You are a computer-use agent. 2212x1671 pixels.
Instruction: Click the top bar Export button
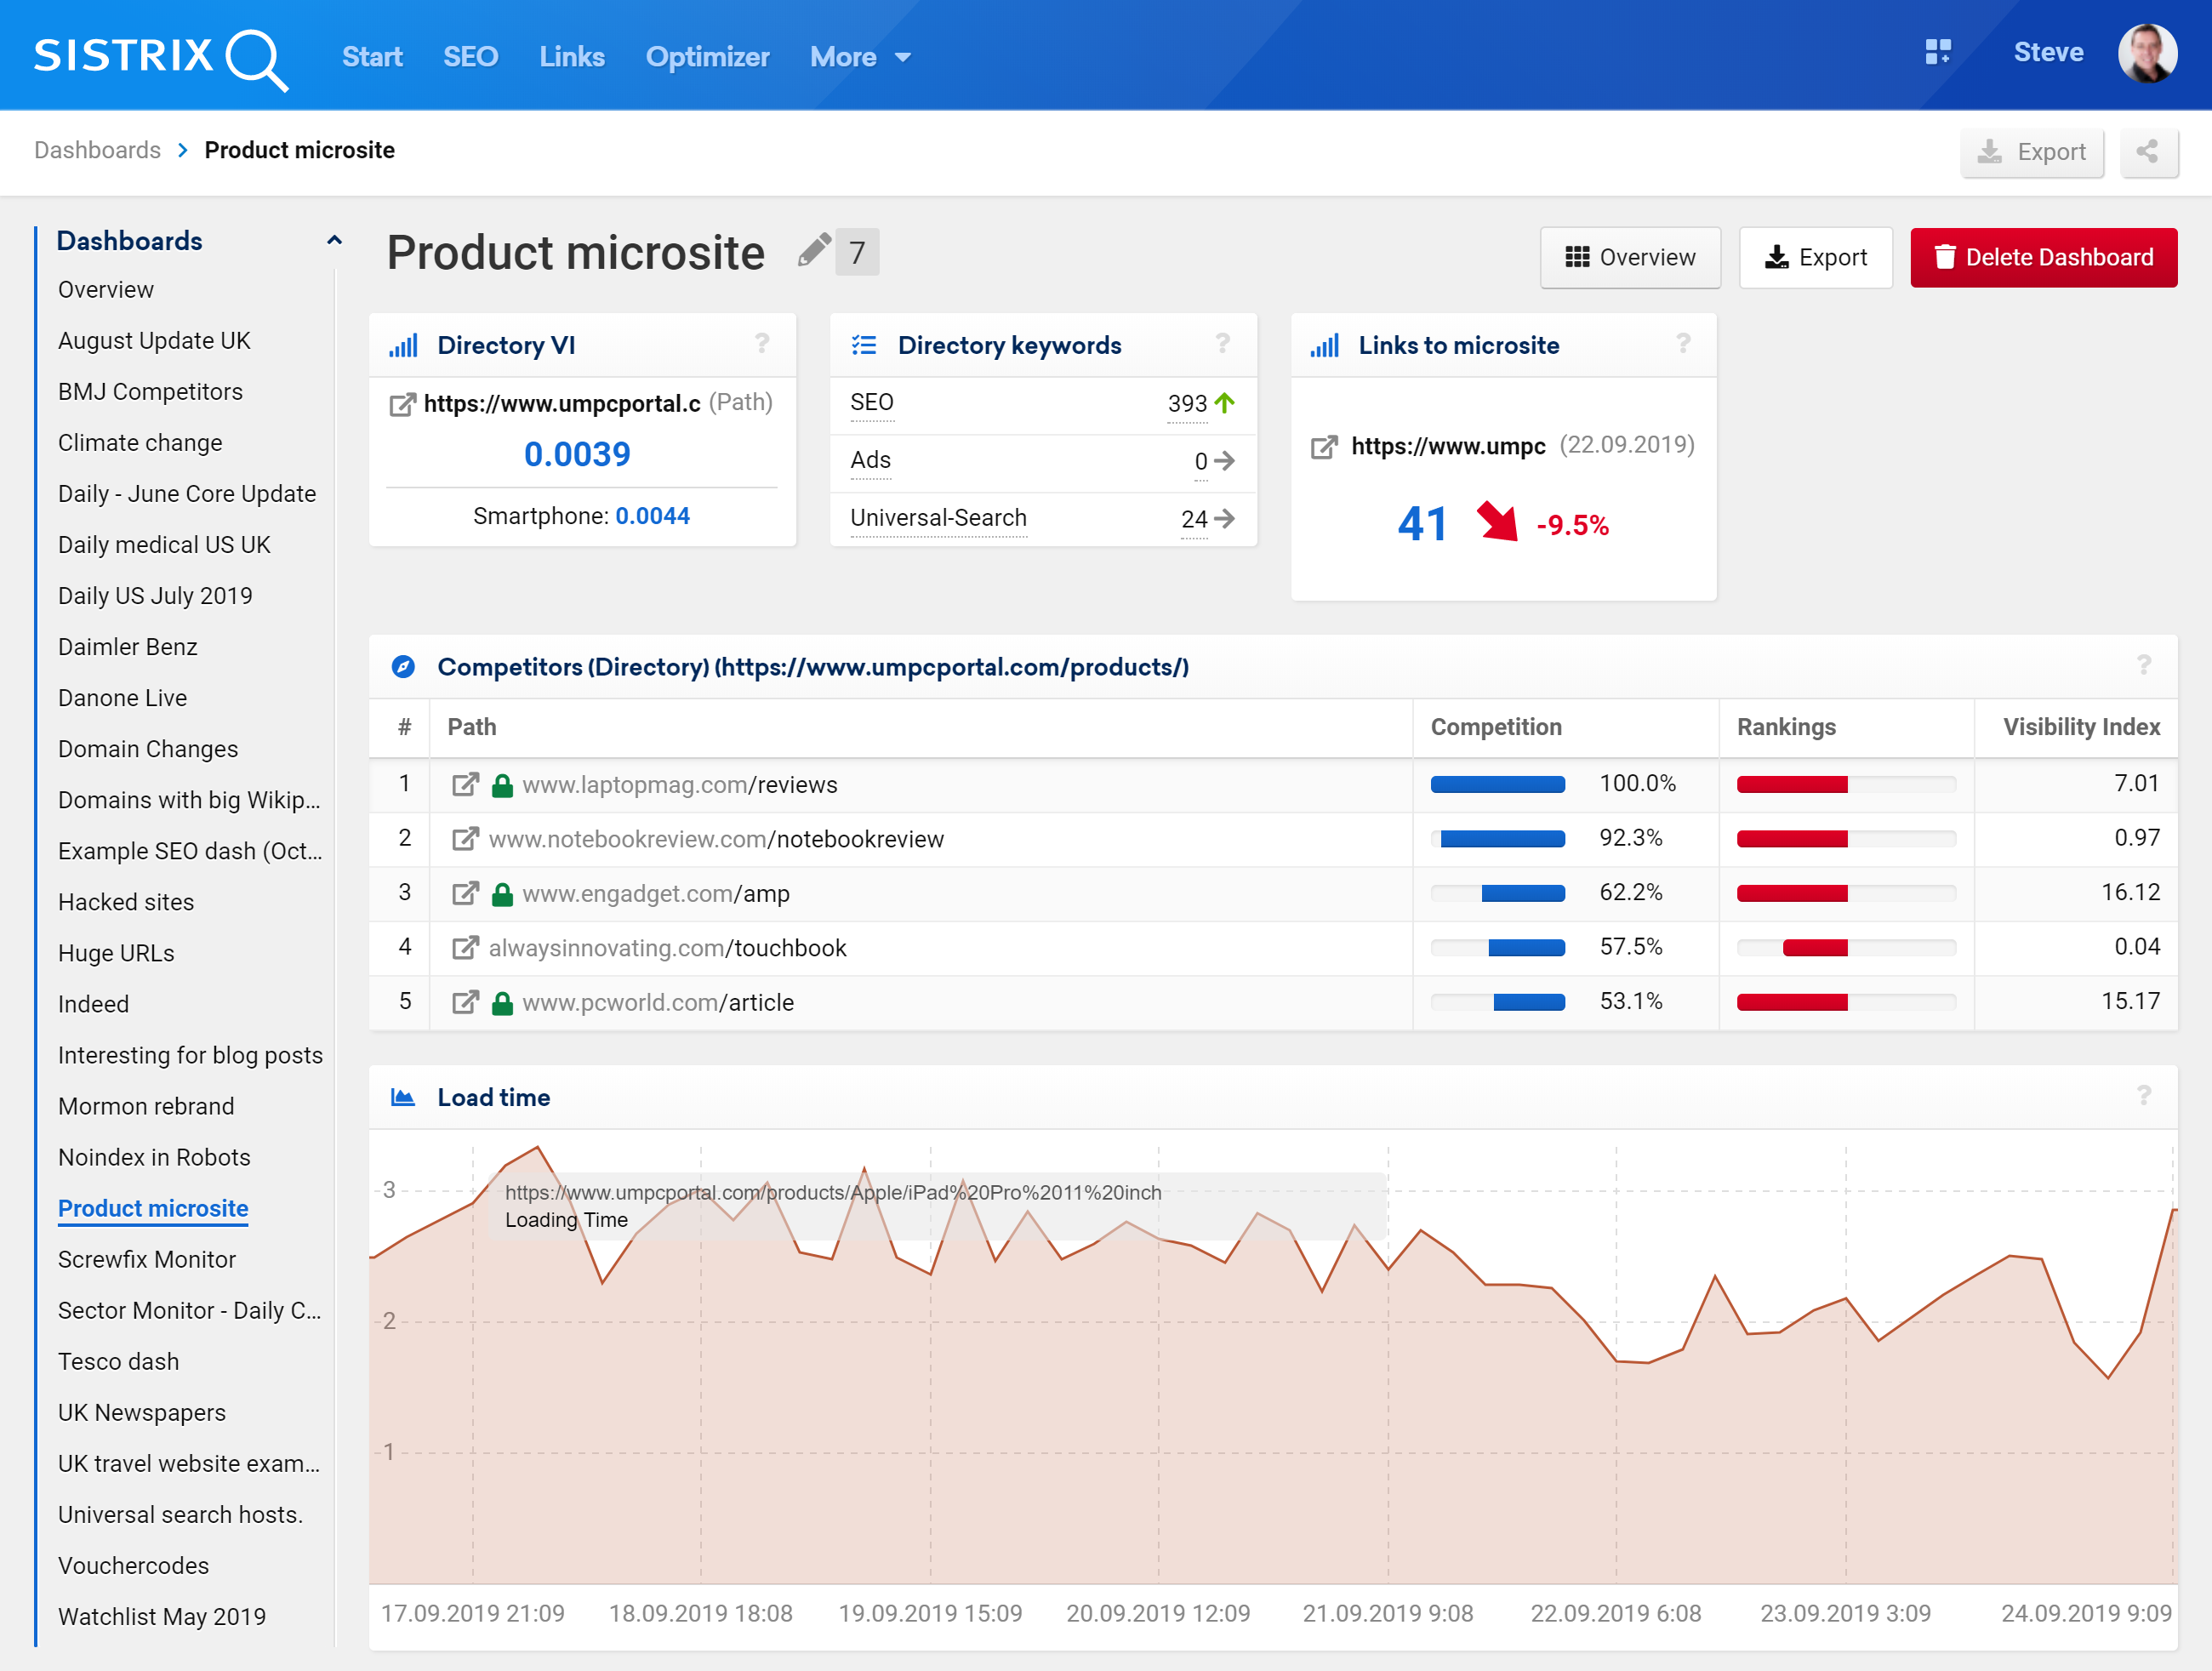coord(2032,152)
